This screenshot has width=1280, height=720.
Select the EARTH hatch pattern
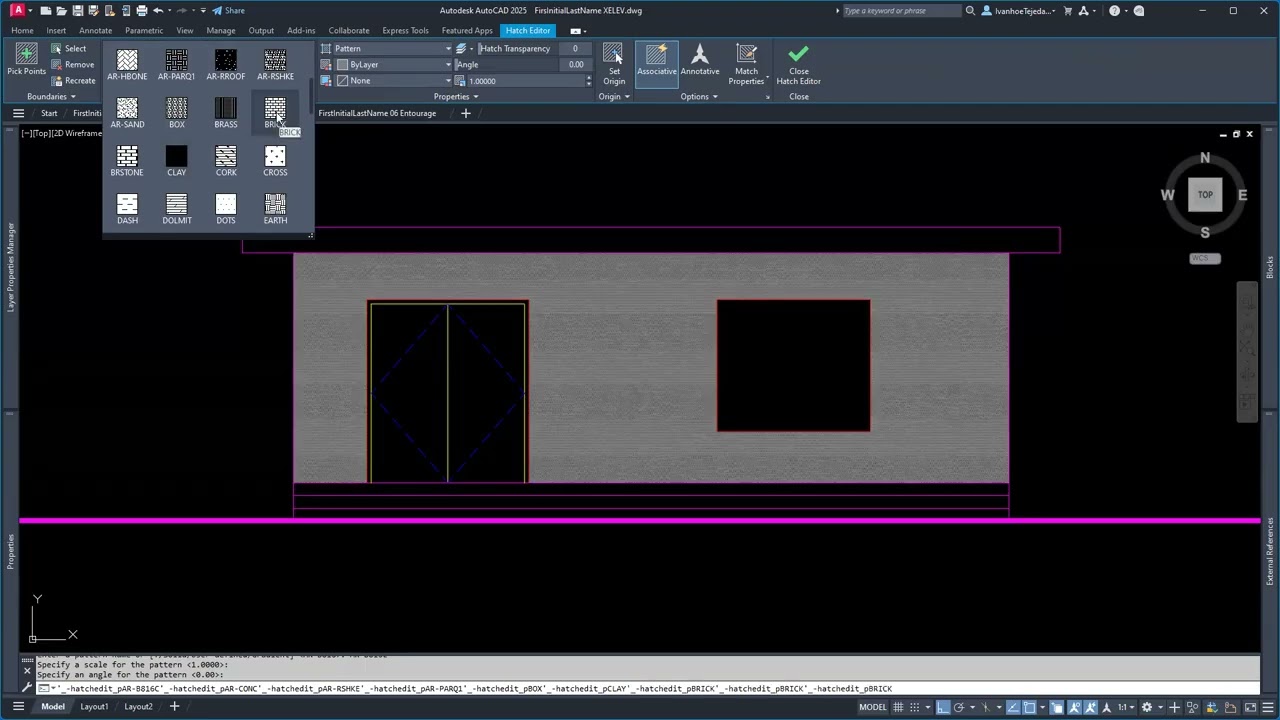[x=275, y=210]
